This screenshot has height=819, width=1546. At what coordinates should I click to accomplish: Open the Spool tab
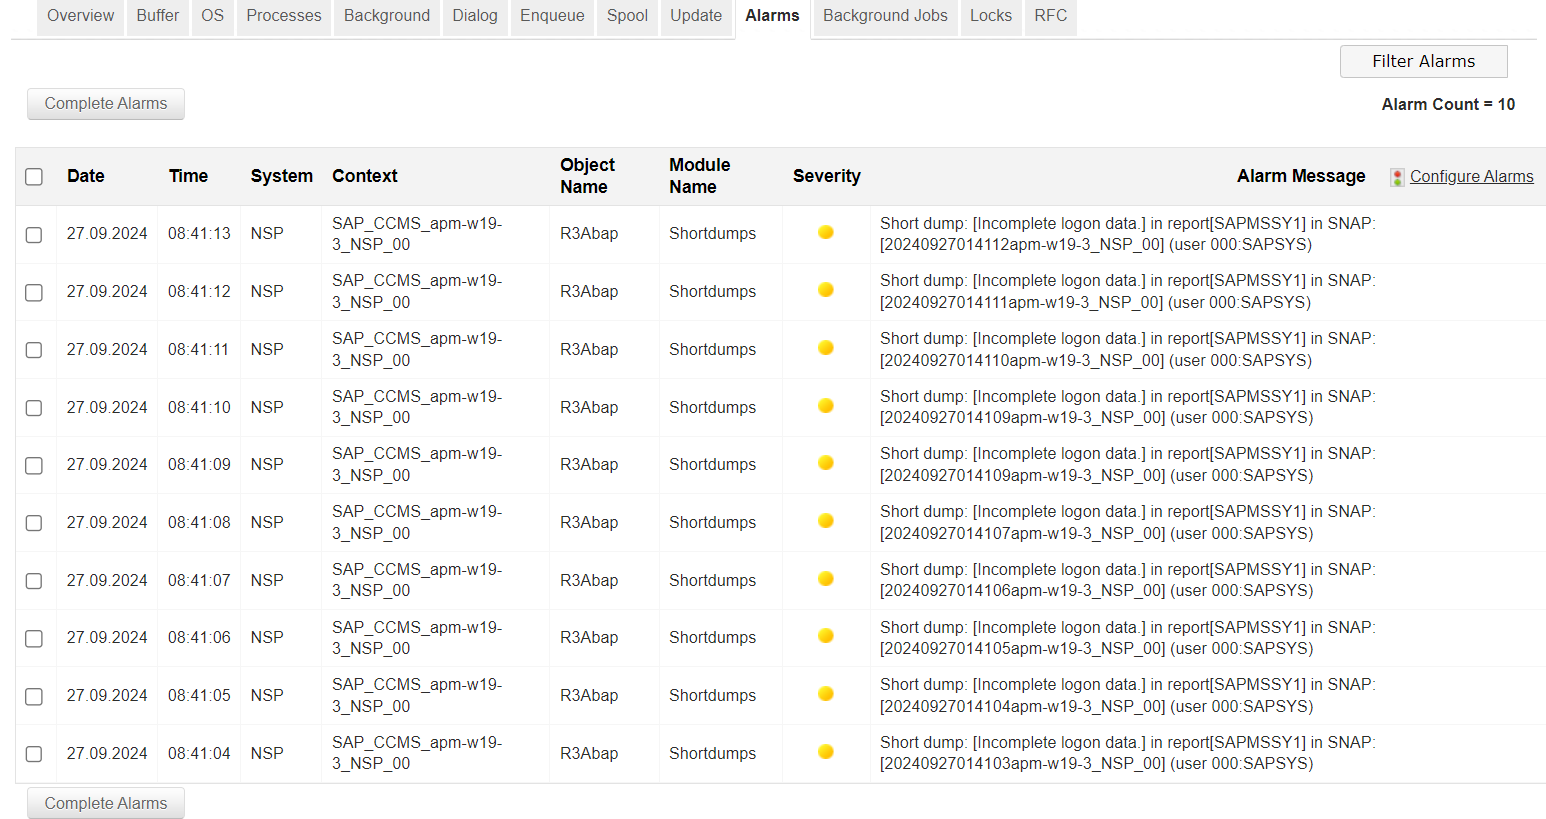click(x=627, y=16)
